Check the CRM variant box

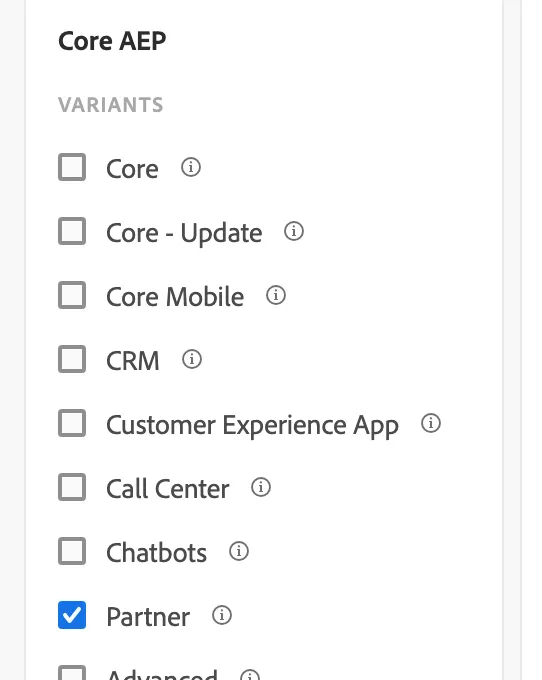[x=72, y=359]
